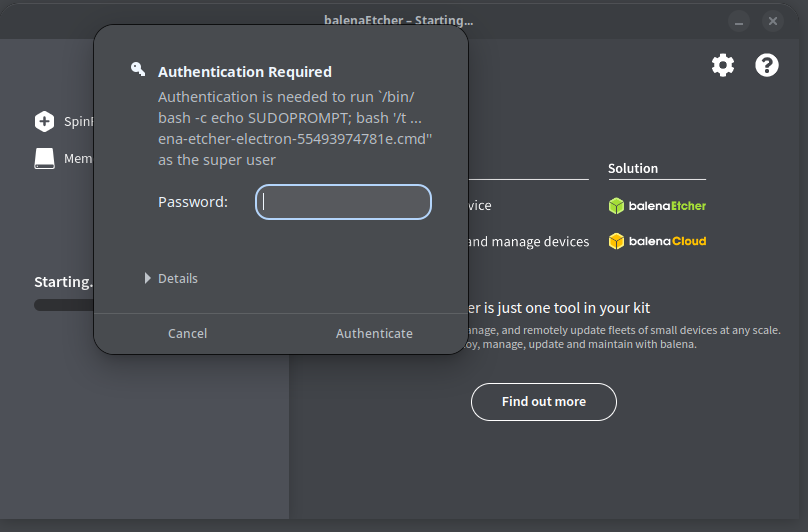
Task: Click the Authentication Required heading
Action: tap(245, 72)
